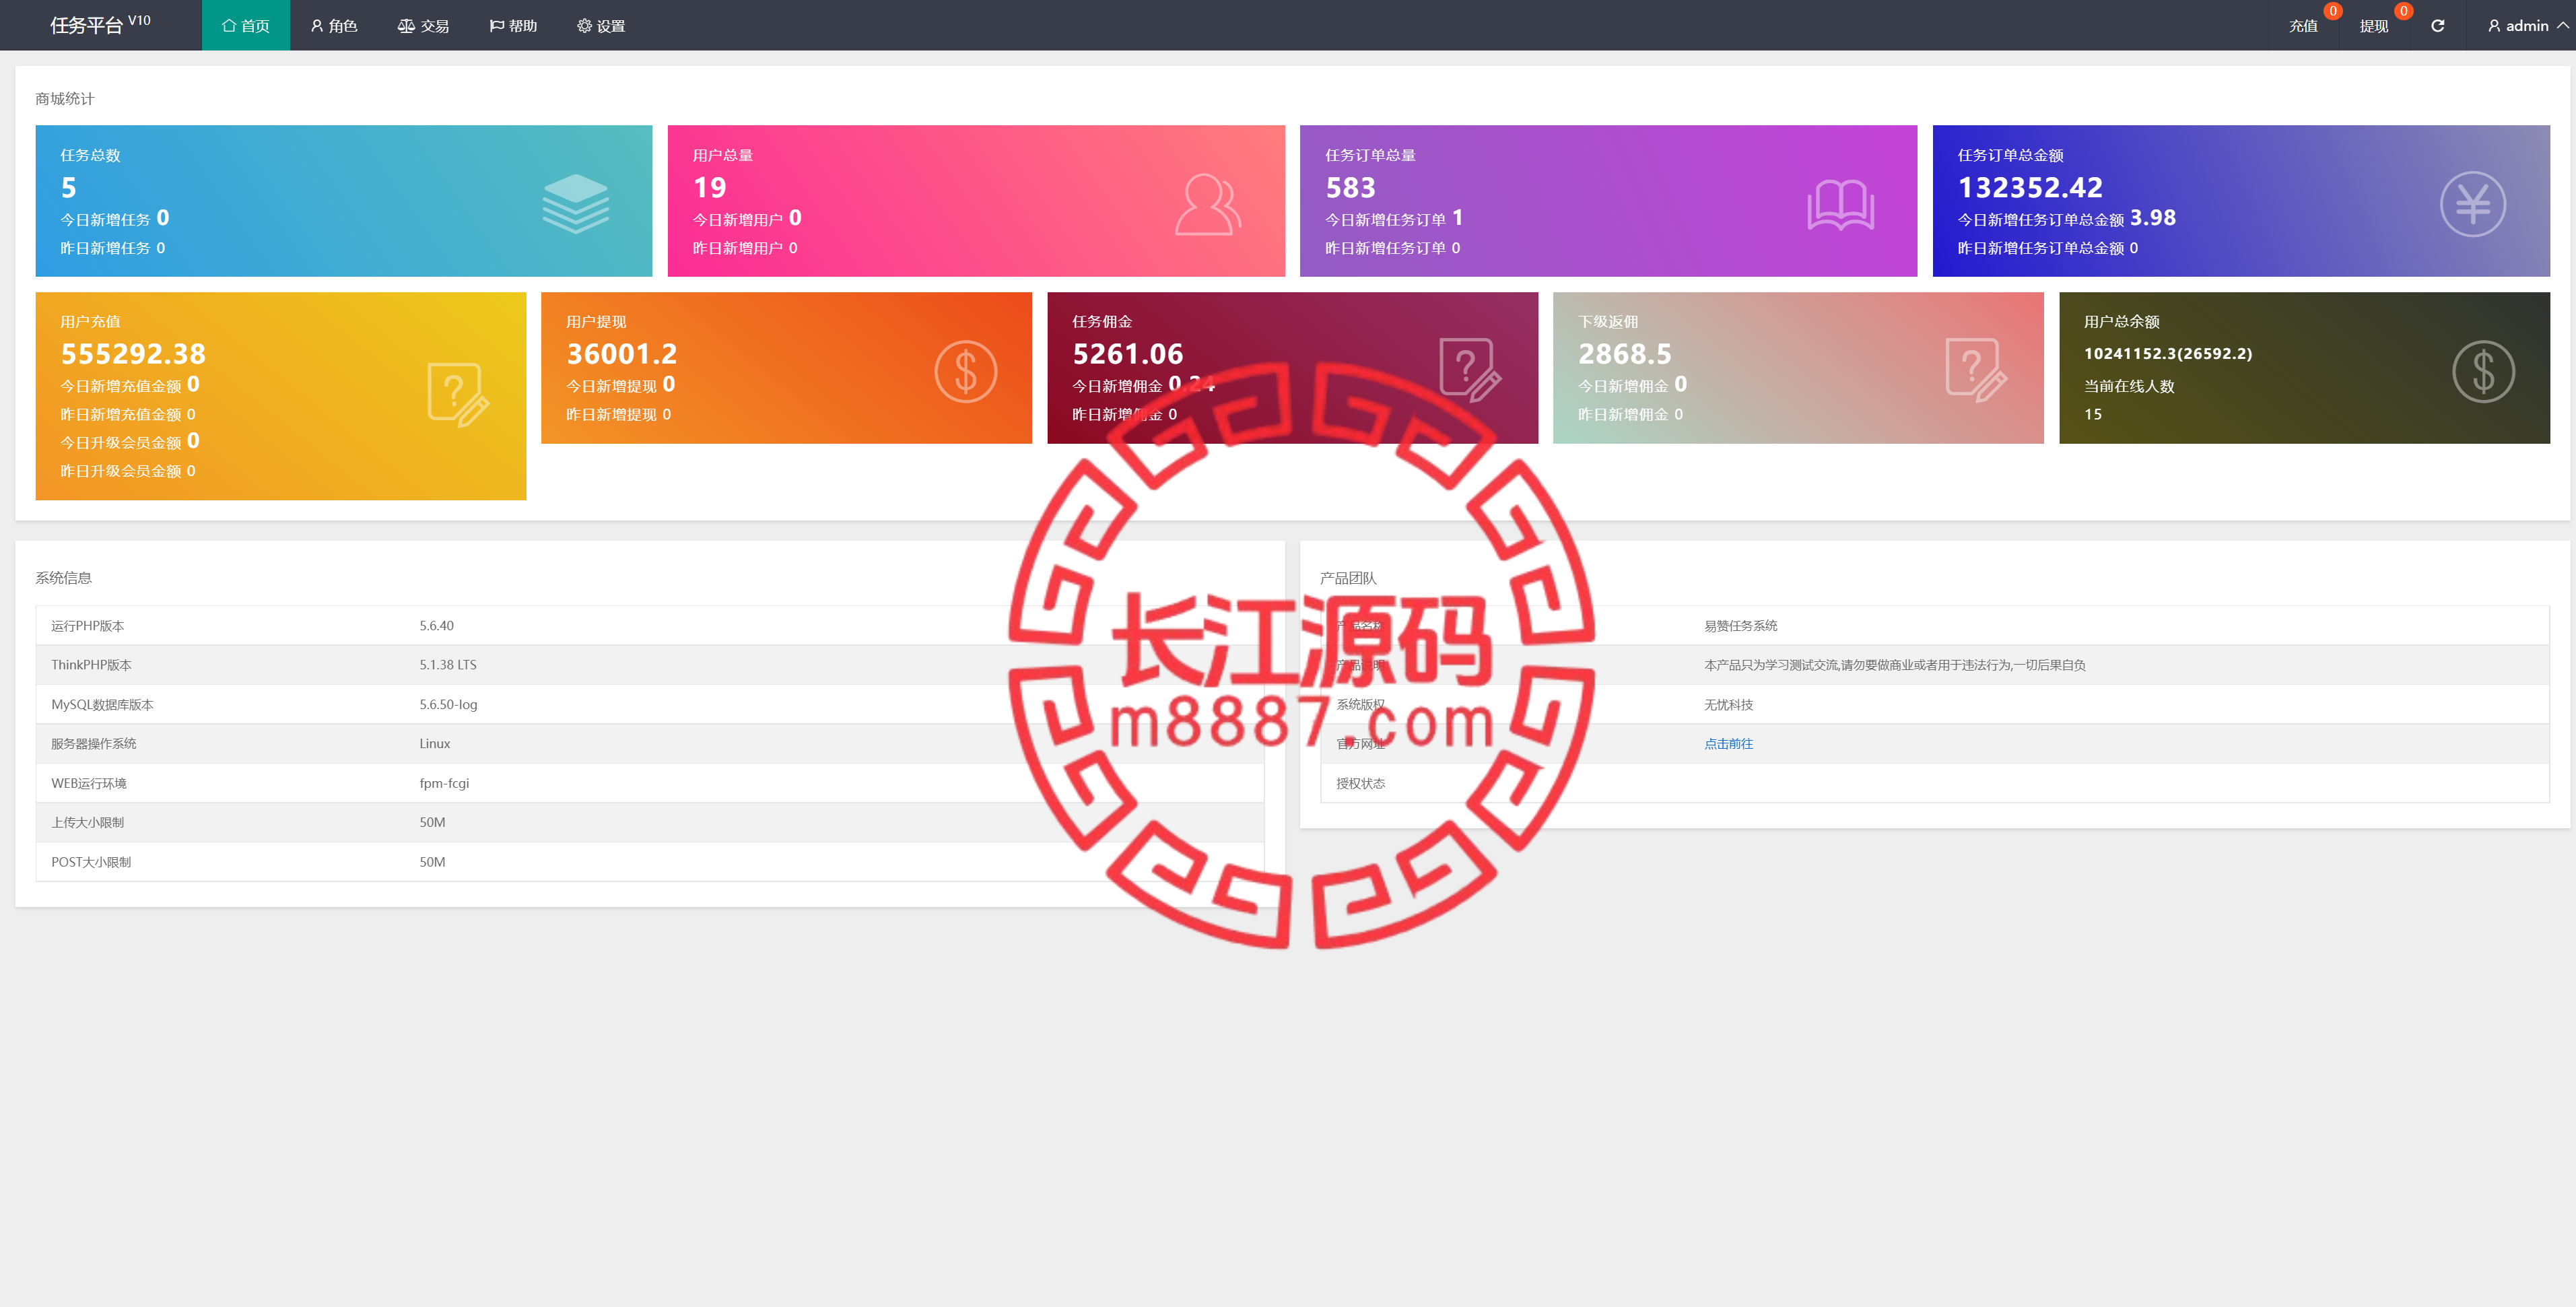Screen dimensions: 2576x1307
Task: Click the 任务订单总量 value 583
Action: click(1351, 187)
